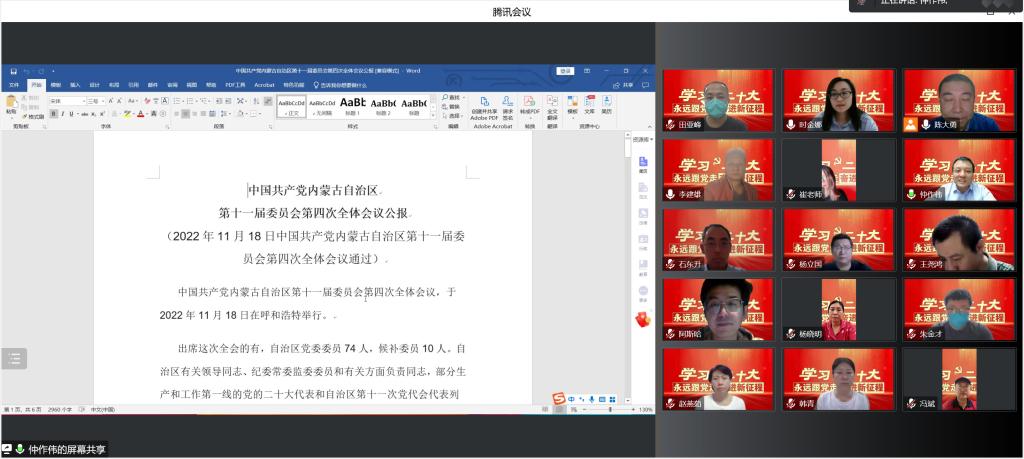
Task: Select the Format Painter (格式刷) tool
Action: 33,116
